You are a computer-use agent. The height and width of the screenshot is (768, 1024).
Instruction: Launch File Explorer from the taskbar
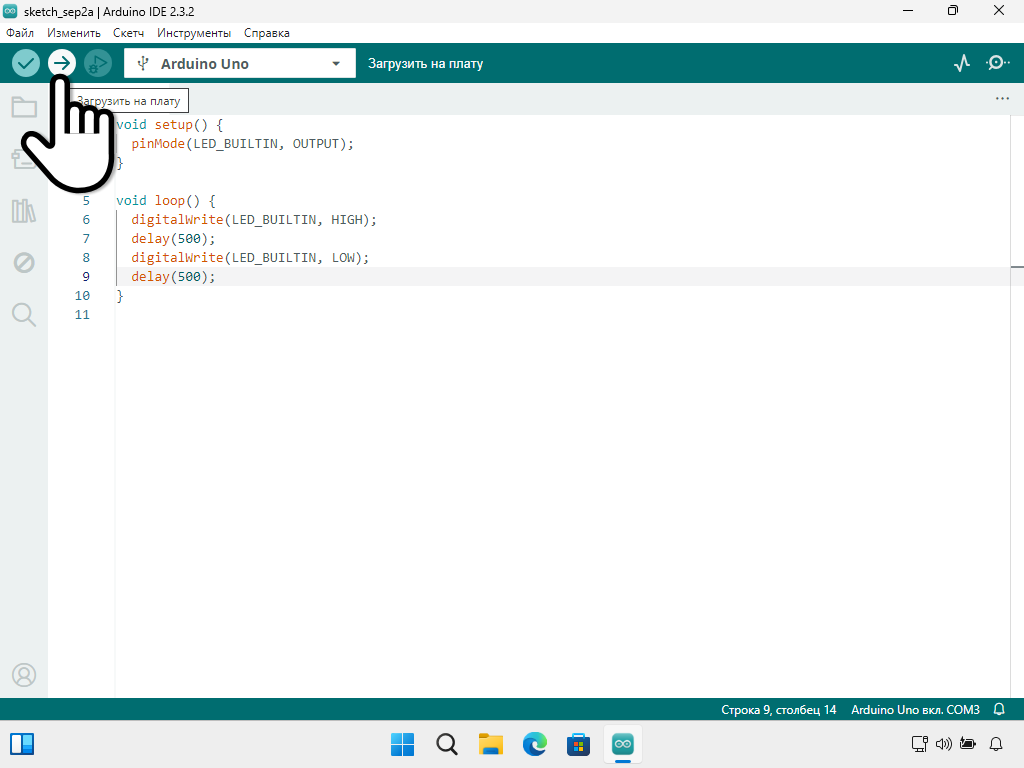click(490, 744)
